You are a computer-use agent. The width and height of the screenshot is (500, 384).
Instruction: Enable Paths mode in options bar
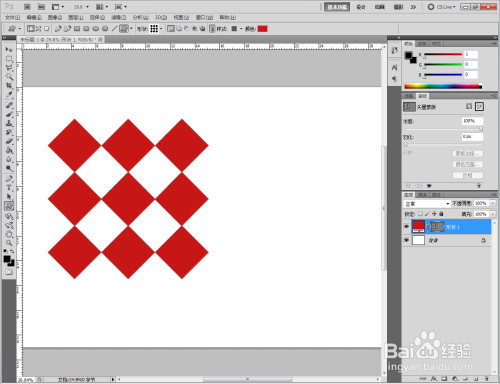[x=39, y=29]
